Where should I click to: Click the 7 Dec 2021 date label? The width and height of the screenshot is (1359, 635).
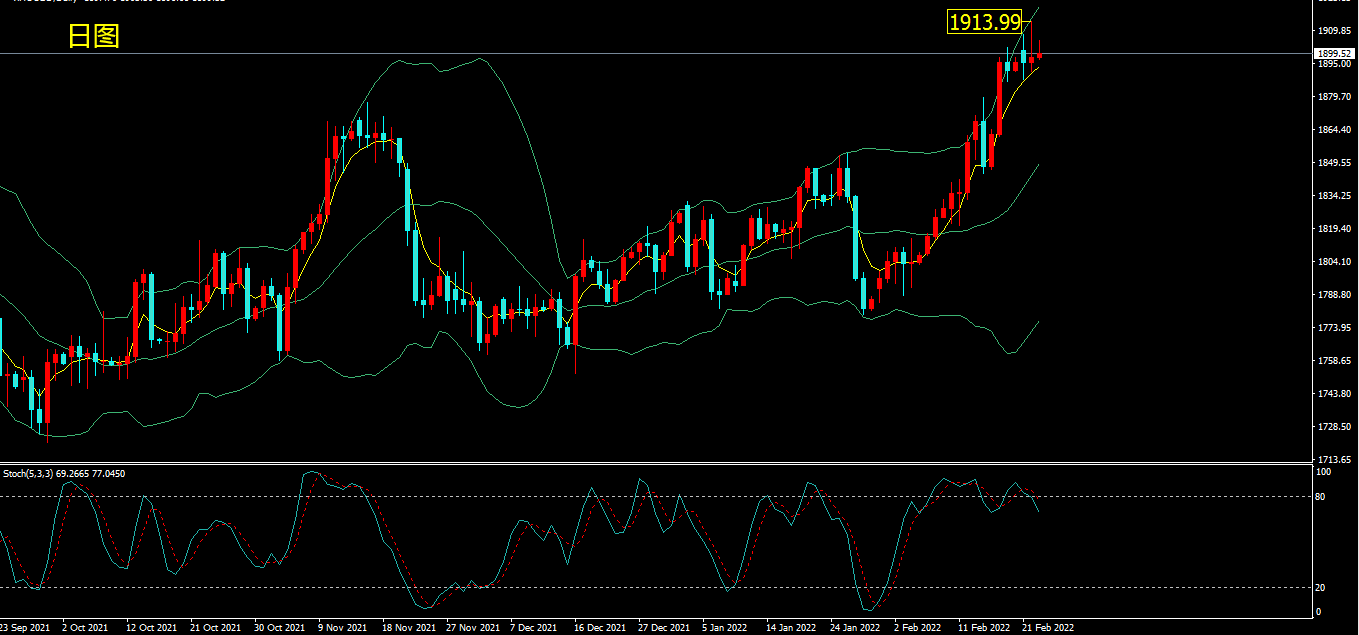tap(534, 628)
